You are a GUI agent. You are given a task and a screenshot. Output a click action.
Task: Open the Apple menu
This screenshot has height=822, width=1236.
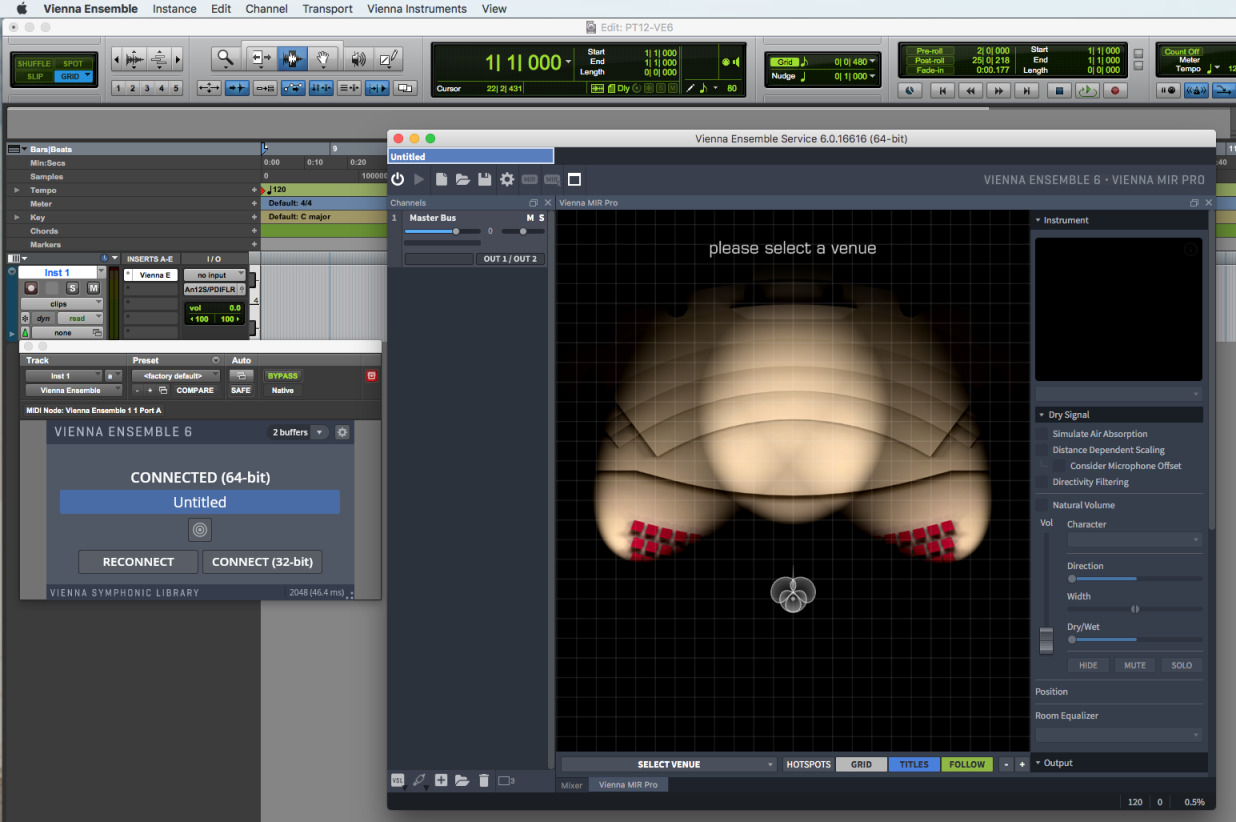click(21, 9)
